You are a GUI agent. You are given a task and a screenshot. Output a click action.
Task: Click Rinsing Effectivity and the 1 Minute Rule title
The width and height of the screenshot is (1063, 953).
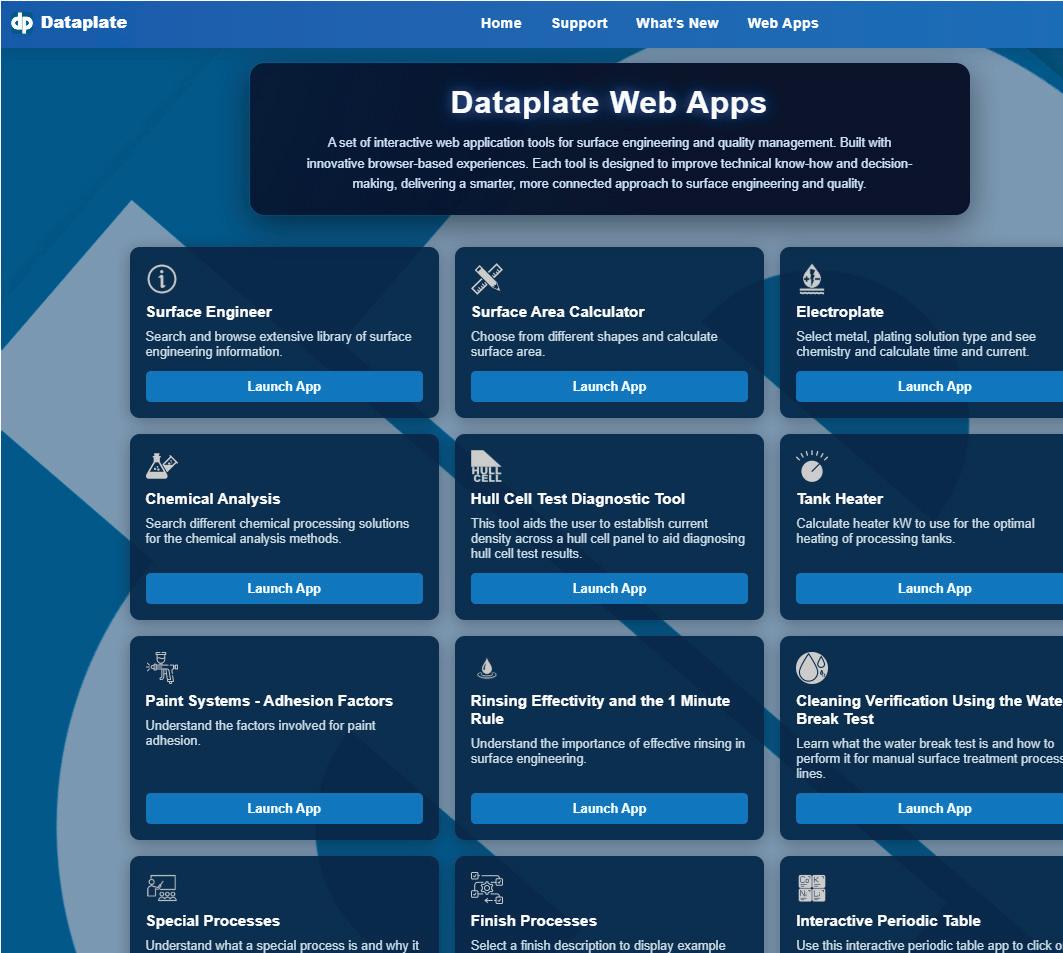click(x=600, y=710)
